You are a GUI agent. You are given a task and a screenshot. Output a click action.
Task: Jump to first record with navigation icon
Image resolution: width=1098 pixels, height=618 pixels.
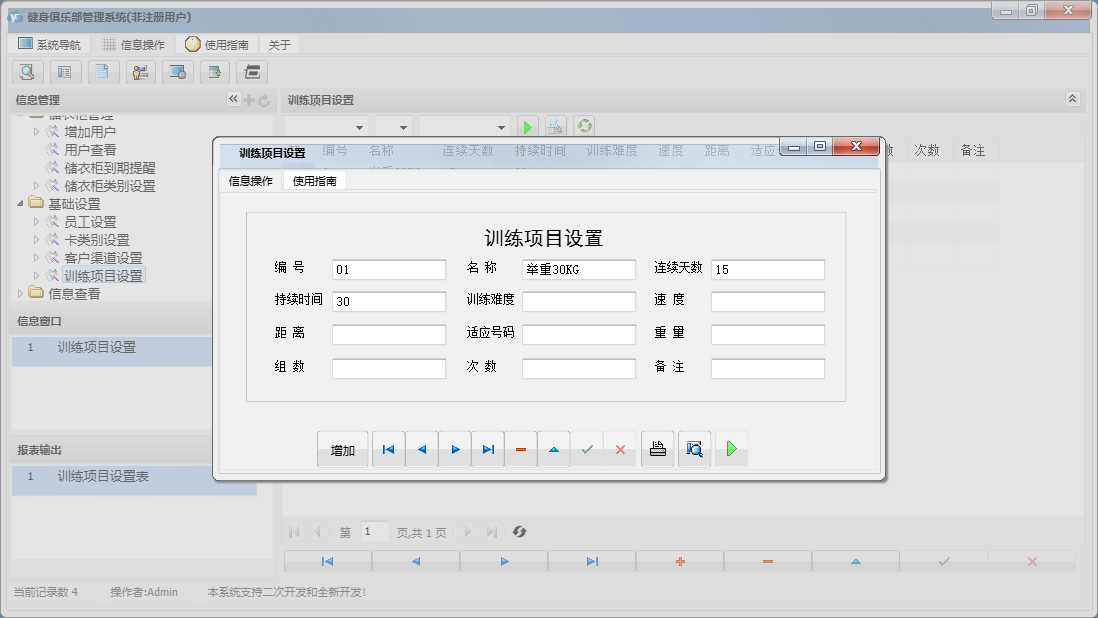(x=388, y=449)
